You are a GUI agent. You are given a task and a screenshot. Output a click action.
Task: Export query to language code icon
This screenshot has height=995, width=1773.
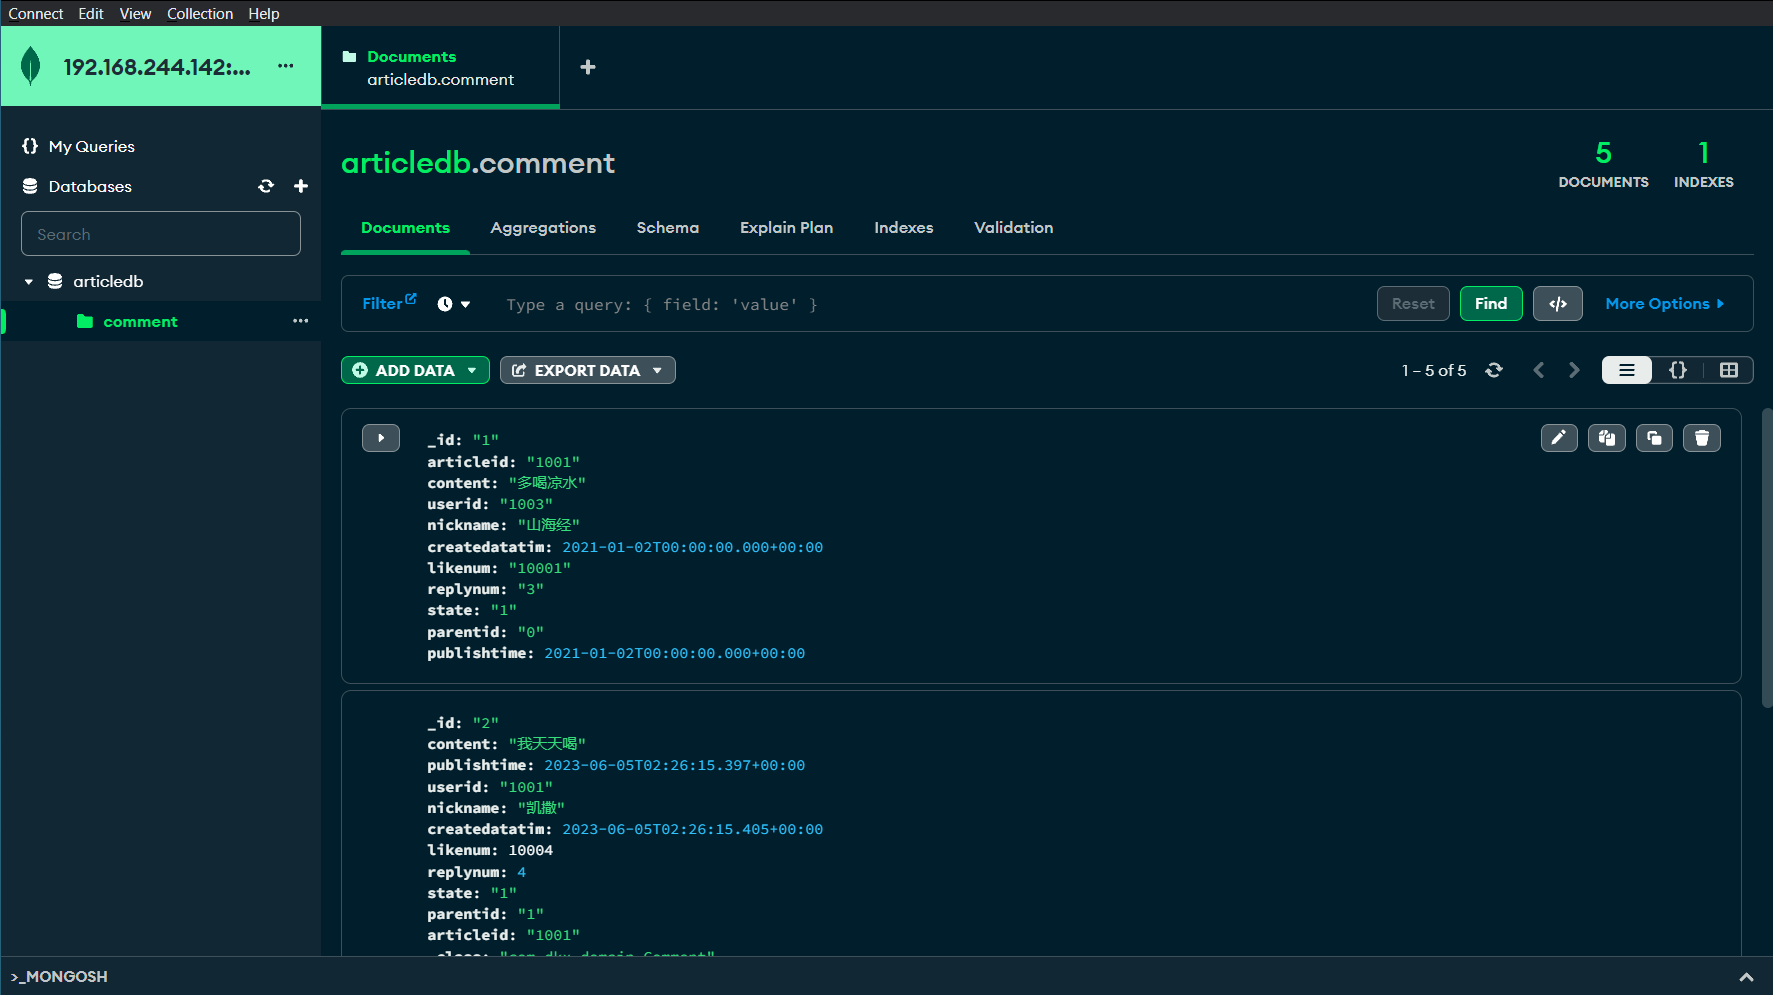click(1558, 304)
